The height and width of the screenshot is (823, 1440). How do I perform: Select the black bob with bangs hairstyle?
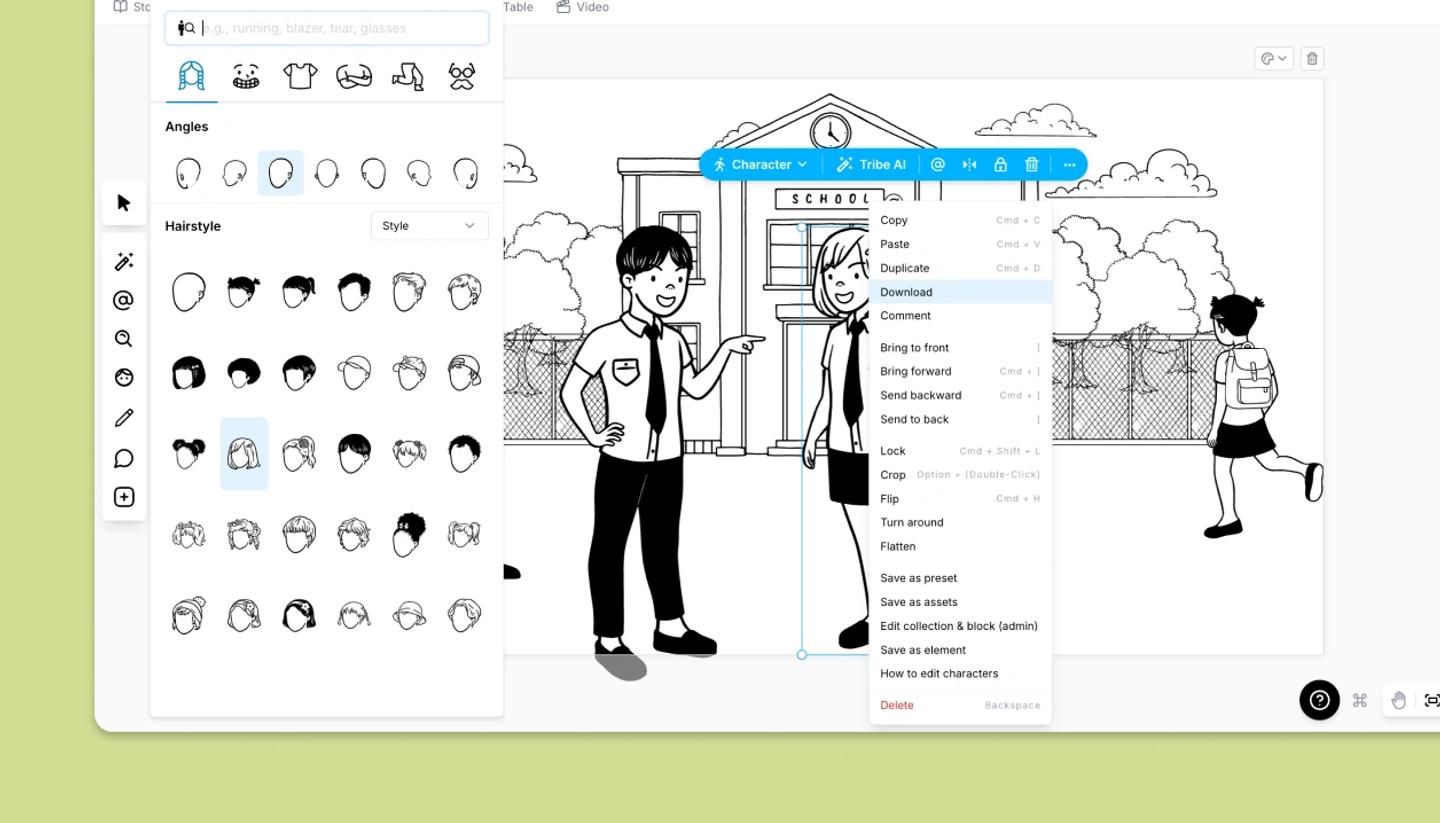[x=188, y=373]
